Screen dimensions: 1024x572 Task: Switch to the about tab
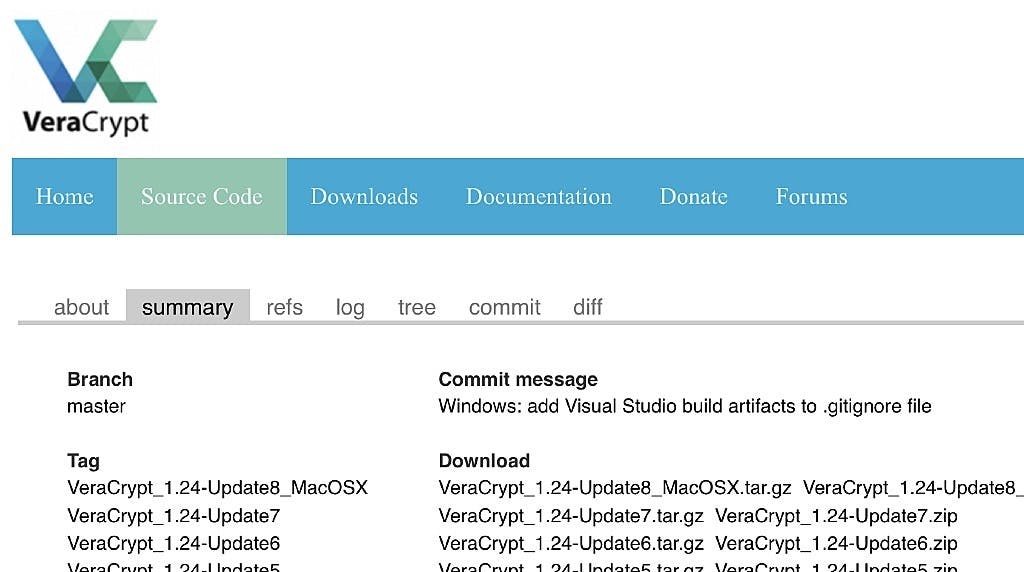81,307
